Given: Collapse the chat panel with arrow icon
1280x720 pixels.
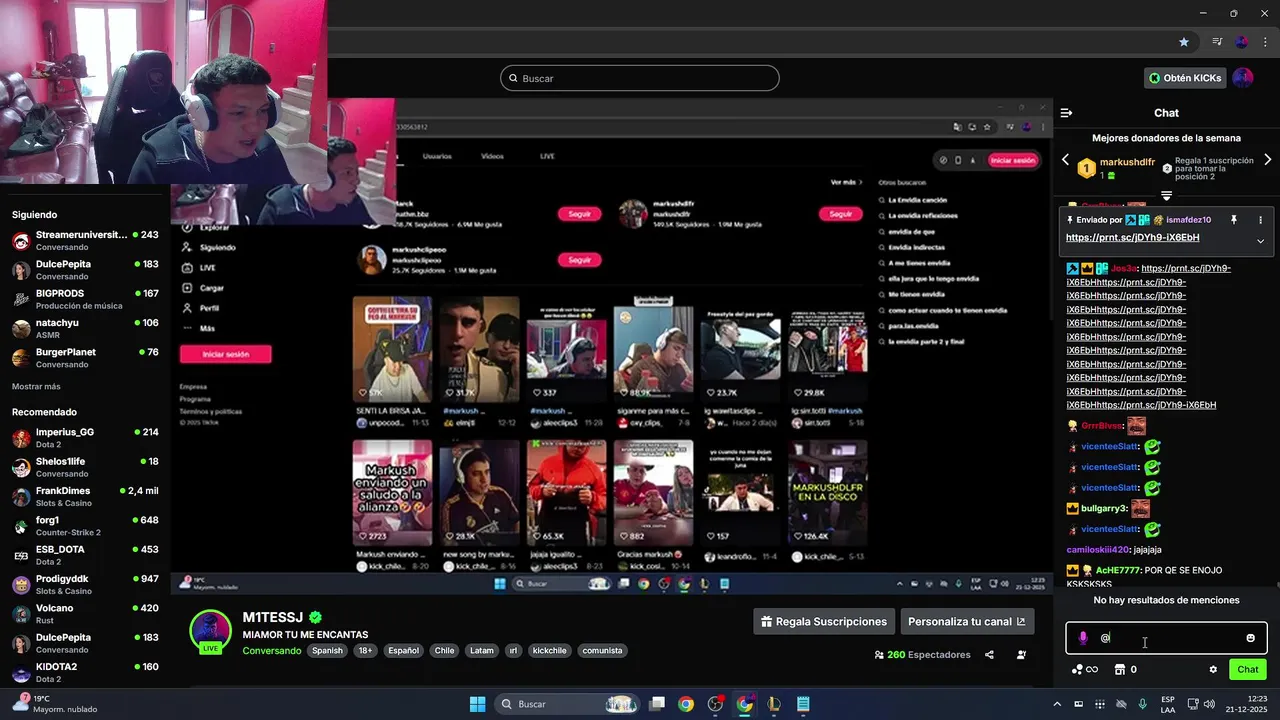Looking at the screenshot, I should (x=1066, y=113).
